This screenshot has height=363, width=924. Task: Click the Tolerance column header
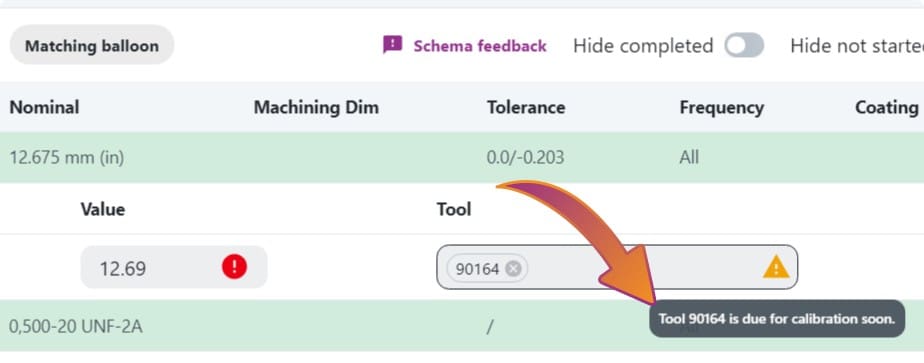click(x=526, y=107)
